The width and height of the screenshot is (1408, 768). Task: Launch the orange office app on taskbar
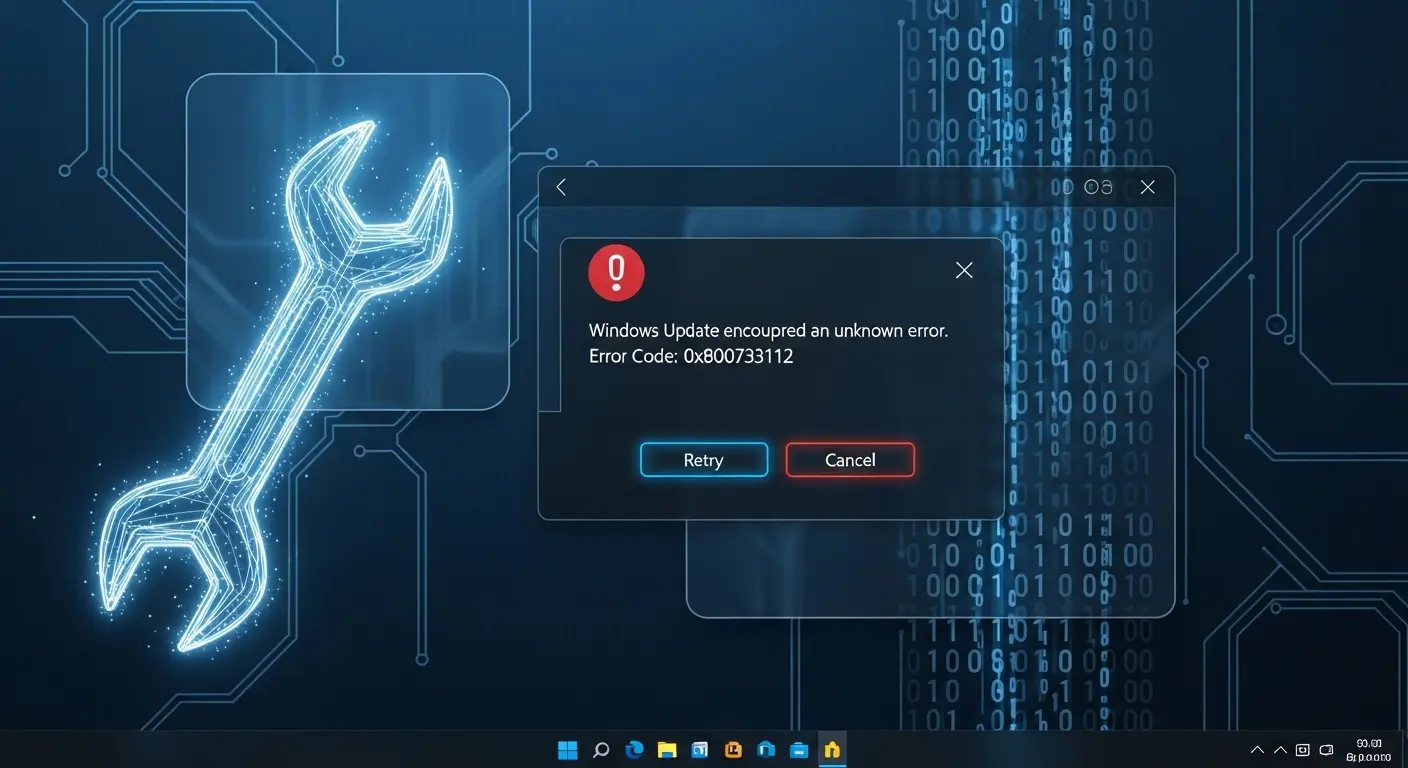coord(733,749)
